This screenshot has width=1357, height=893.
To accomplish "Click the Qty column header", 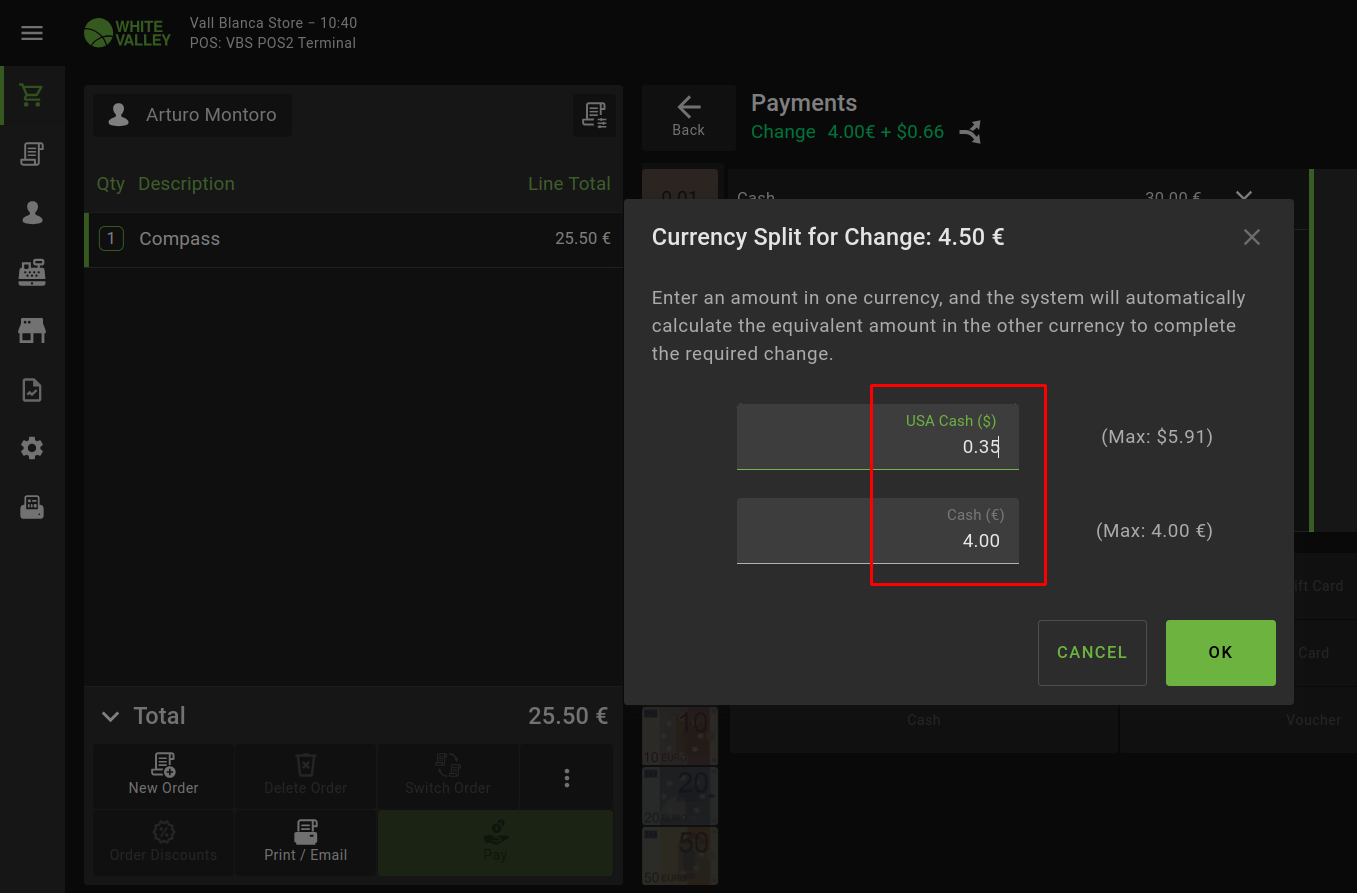I will coord(111,184).
